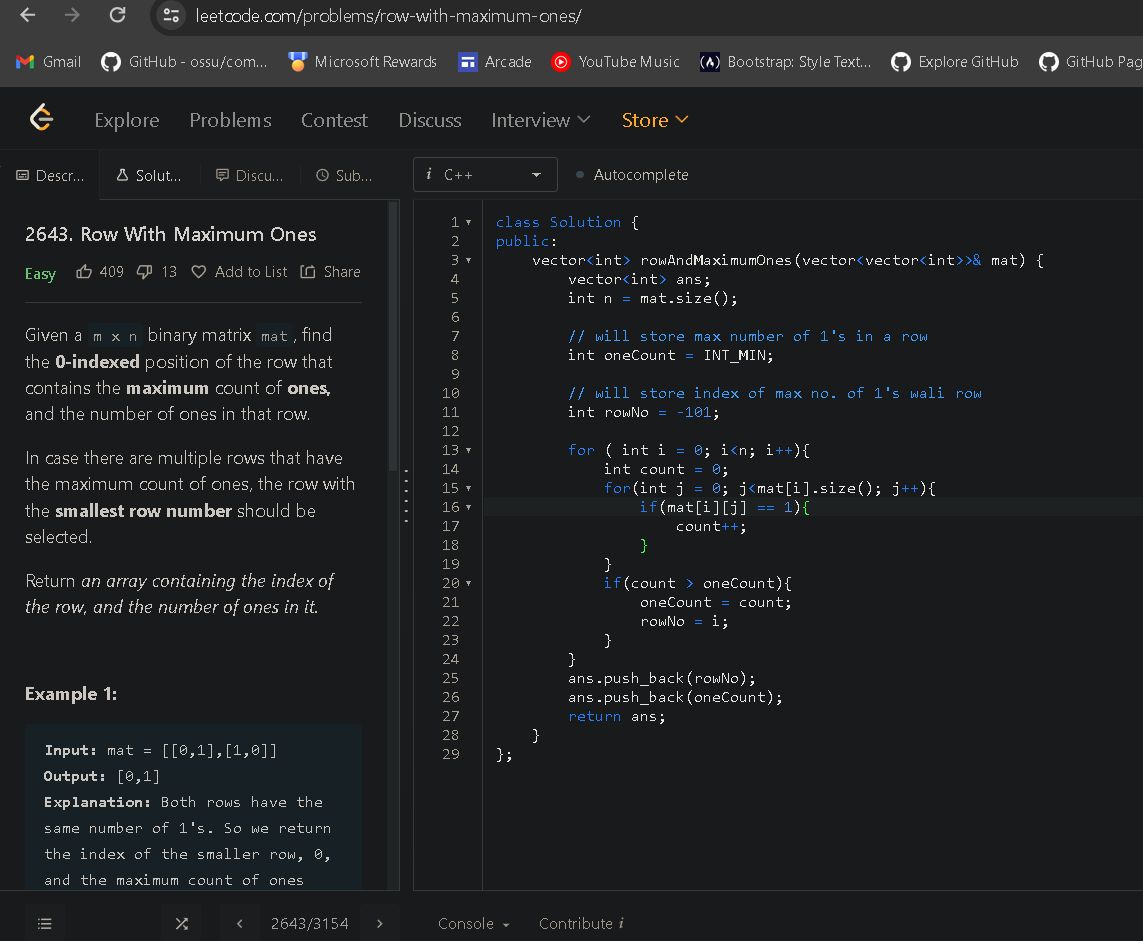Image resolution: width=1143 pixels, height=941 pixels.
Task: Collapse the for loop at line 13
Action: [x=470, y=451]
